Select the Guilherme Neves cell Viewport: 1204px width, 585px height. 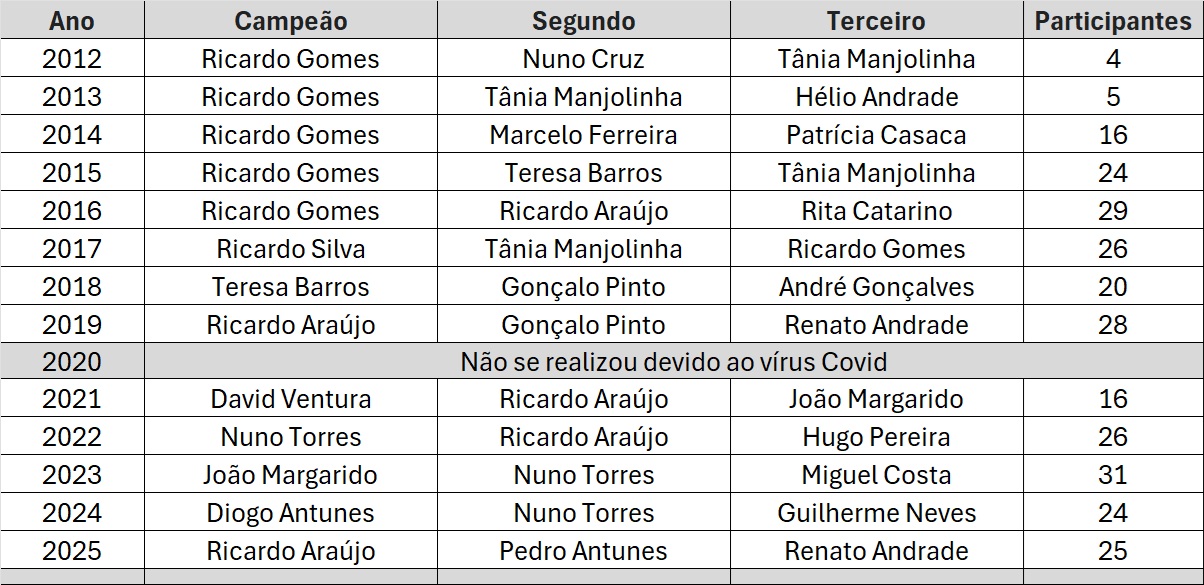[x=876, y=513]
